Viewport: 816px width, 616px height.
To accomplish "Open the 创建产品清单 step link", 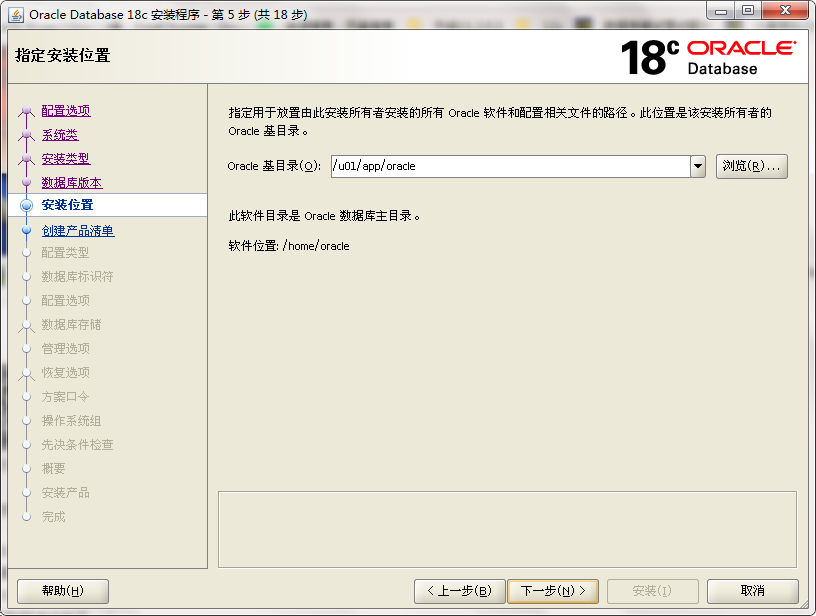I will click(x=78, y=230).
